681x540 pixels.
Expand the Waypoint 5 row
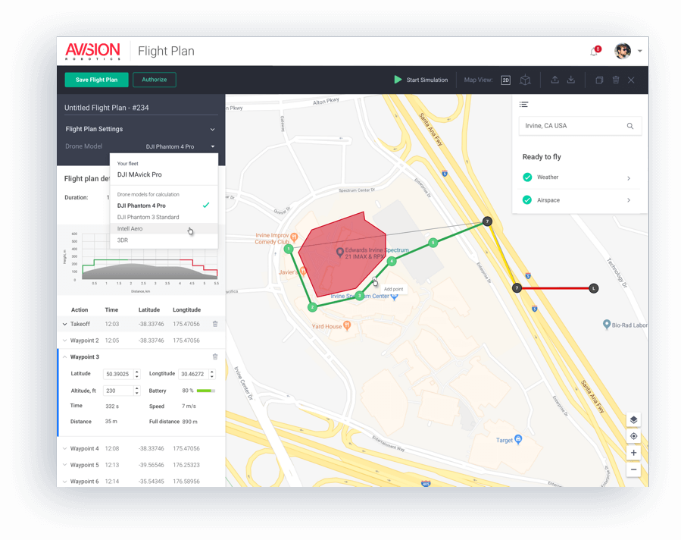pyautogui.click(x=65, y=465)
